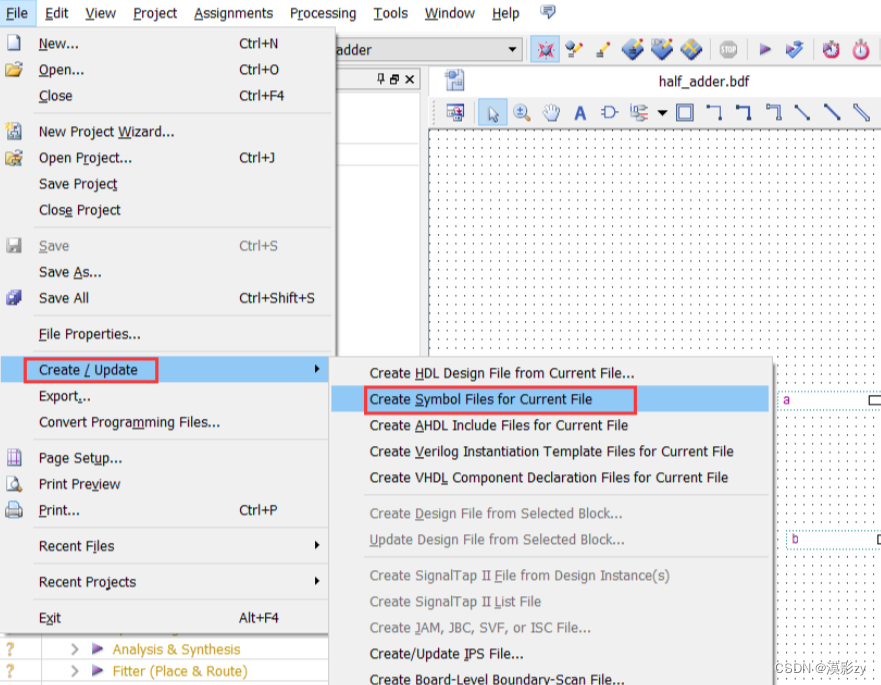Open the Pin Planner icon
Viewport: 881px width, 685px height.
pos(633,49)
